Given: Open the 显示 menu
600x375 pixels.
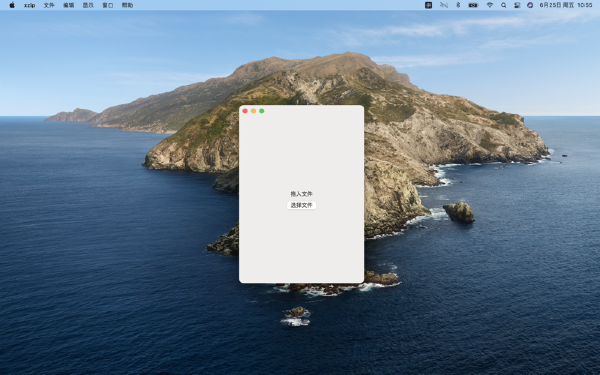Looking at the screenshot, I should pyautogui.click(x=88, y=5).
